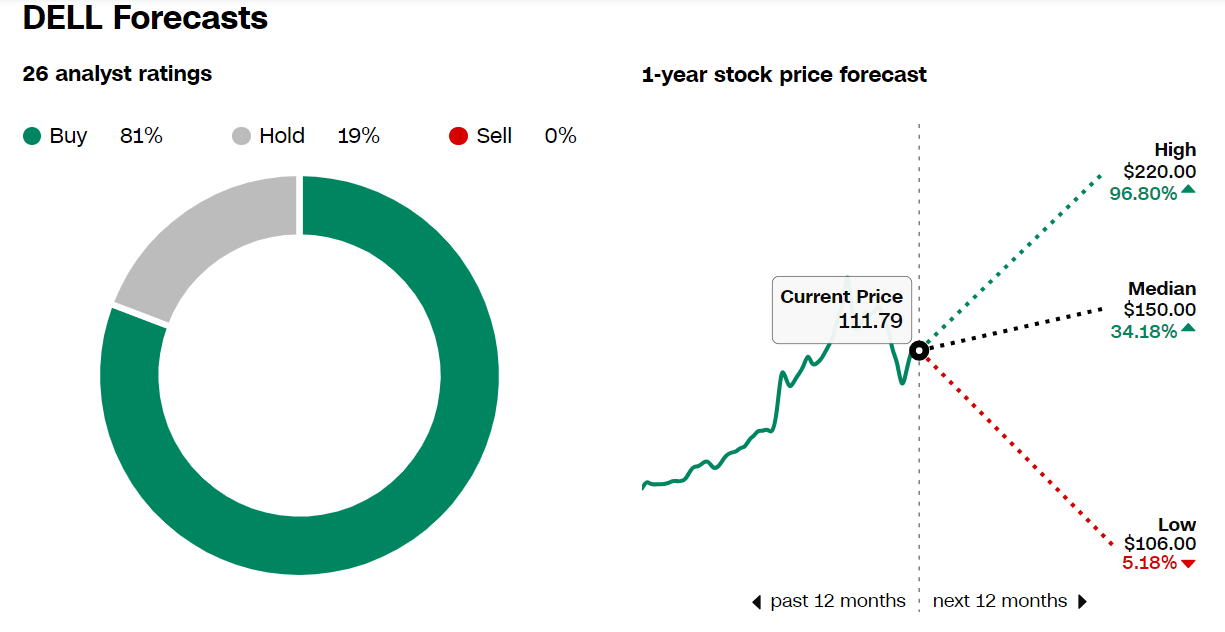Screen dimensions: 1225x632
Task: Click the DELL Forecasts heading
Action: click(146, 17)
